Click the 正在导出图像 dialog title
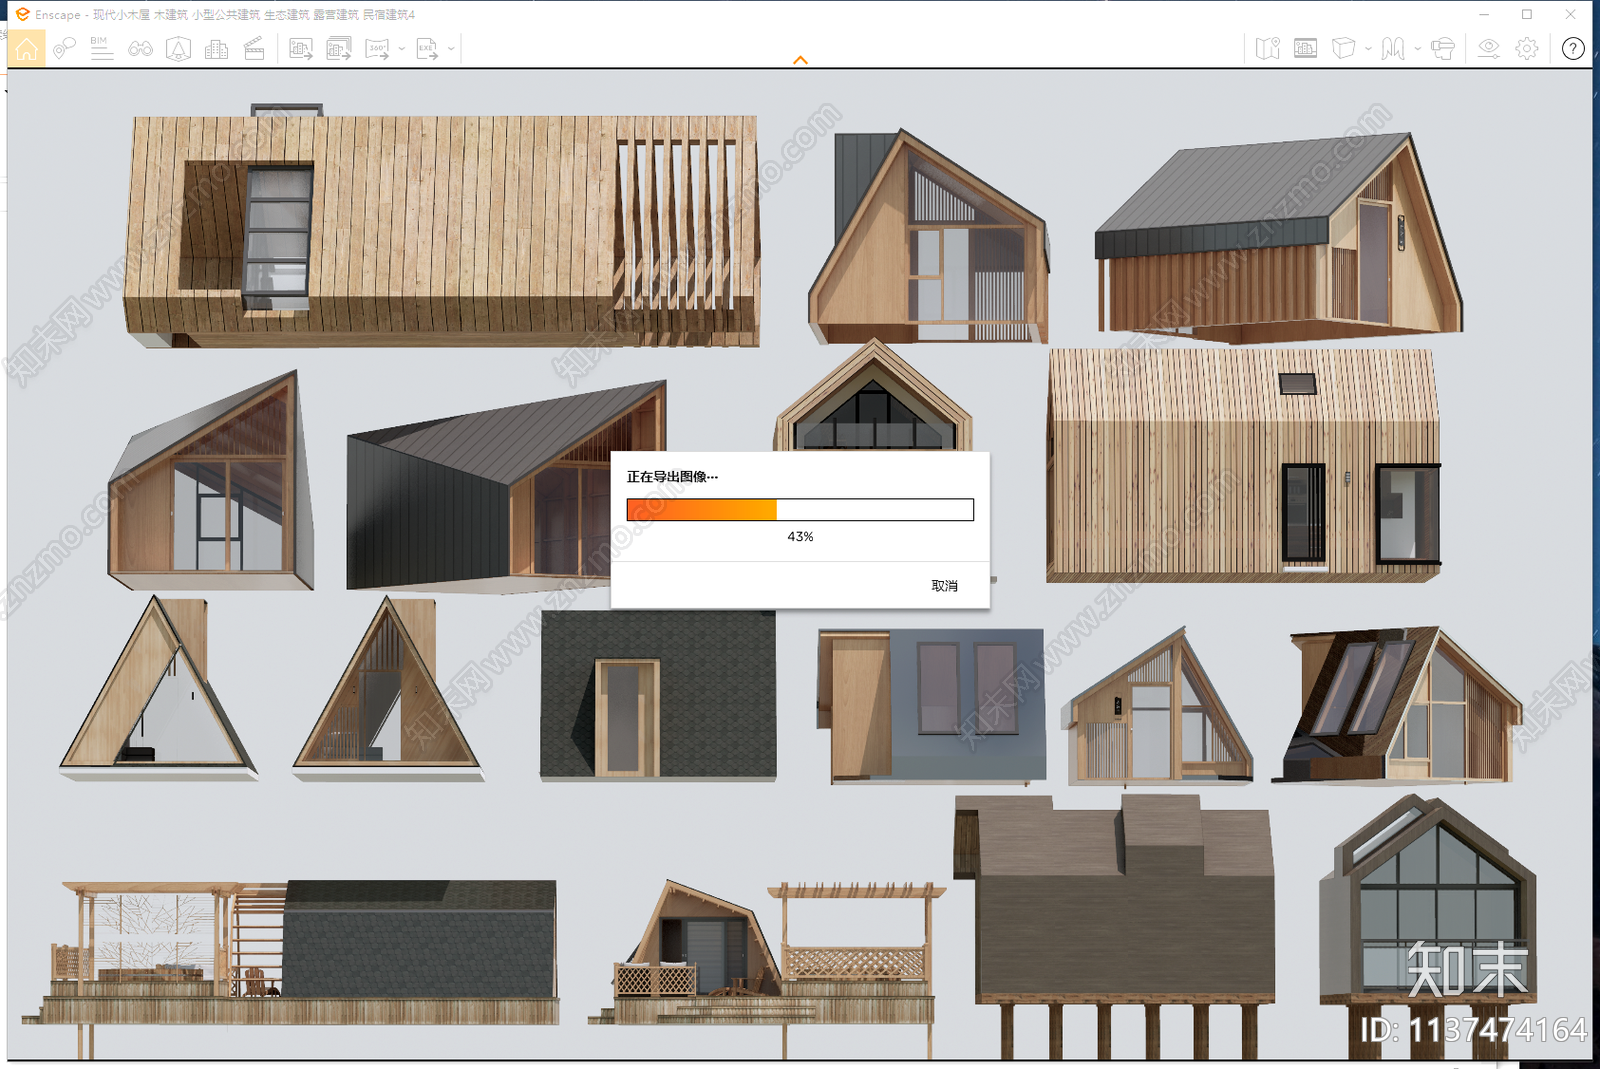Viewport: 1600px width, 1069px height. click(672, 477)
